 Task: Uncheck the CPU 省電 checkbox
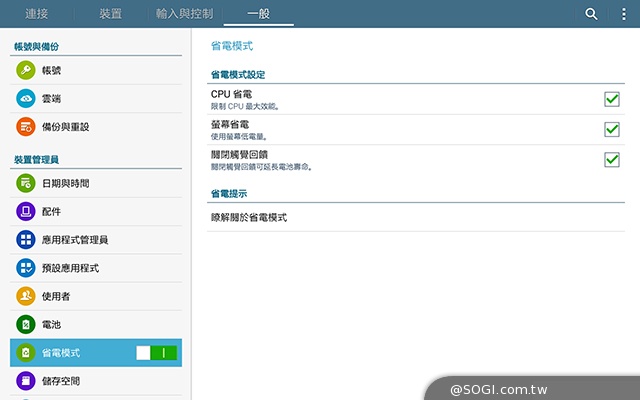pos(612,99)
